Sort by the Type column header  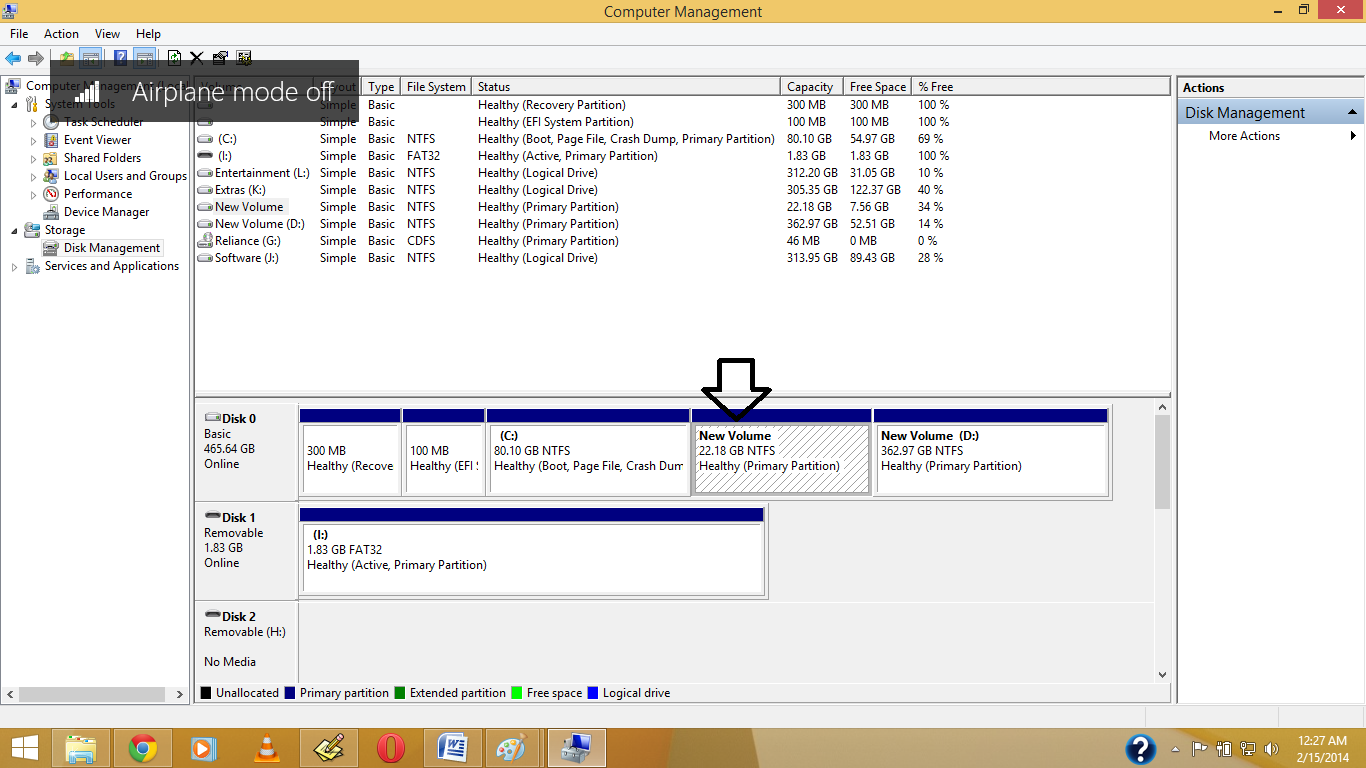pyautogui.click(x=381, y=87)
